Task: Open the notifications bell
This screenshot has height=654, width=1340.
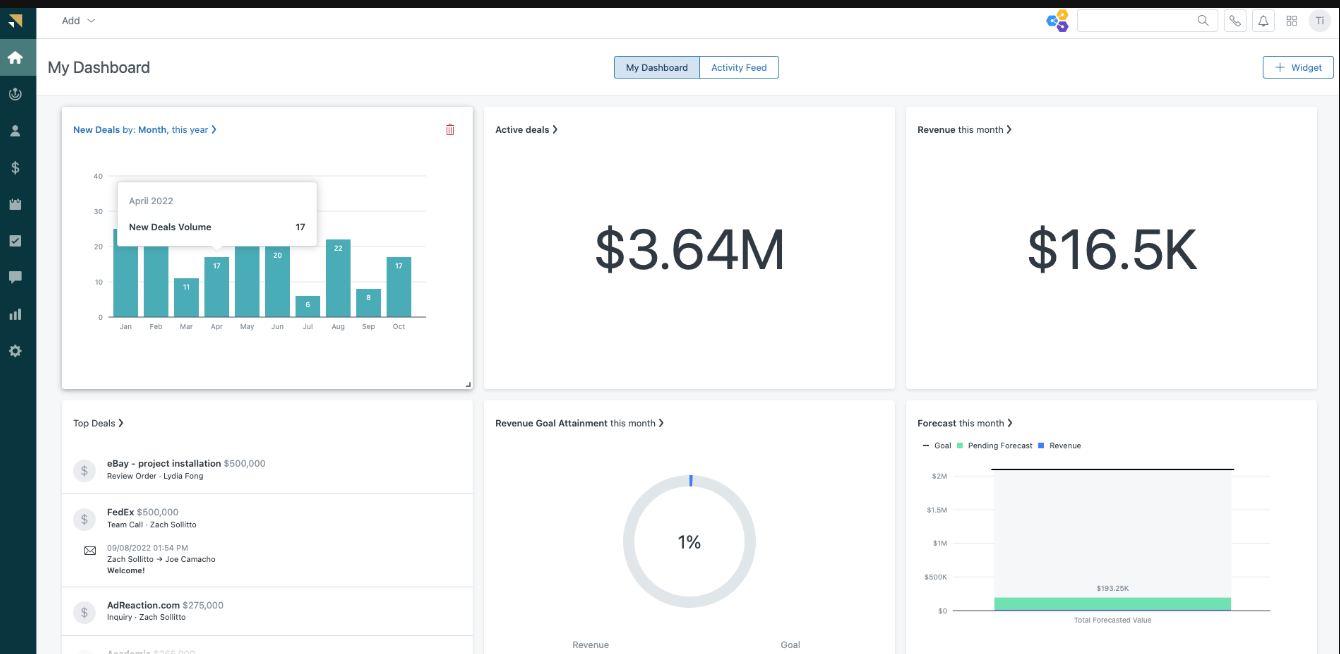Action: (1263, 21)
